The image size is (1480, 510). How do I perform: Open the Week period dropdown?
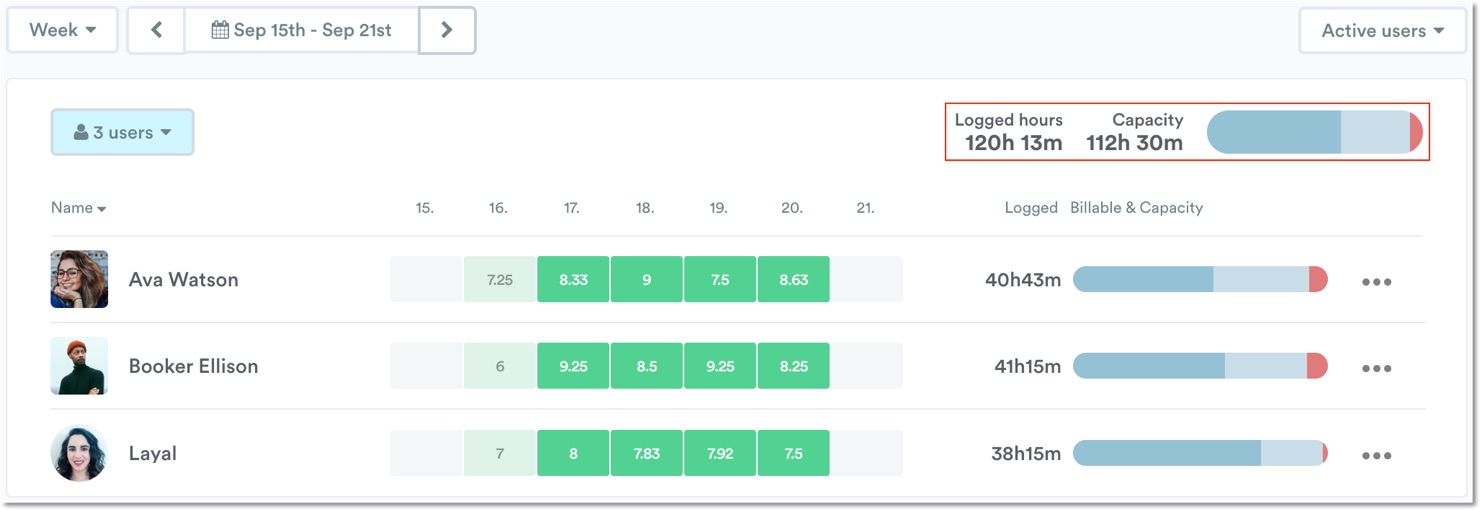pyautogui.click(x=62, y=30)
